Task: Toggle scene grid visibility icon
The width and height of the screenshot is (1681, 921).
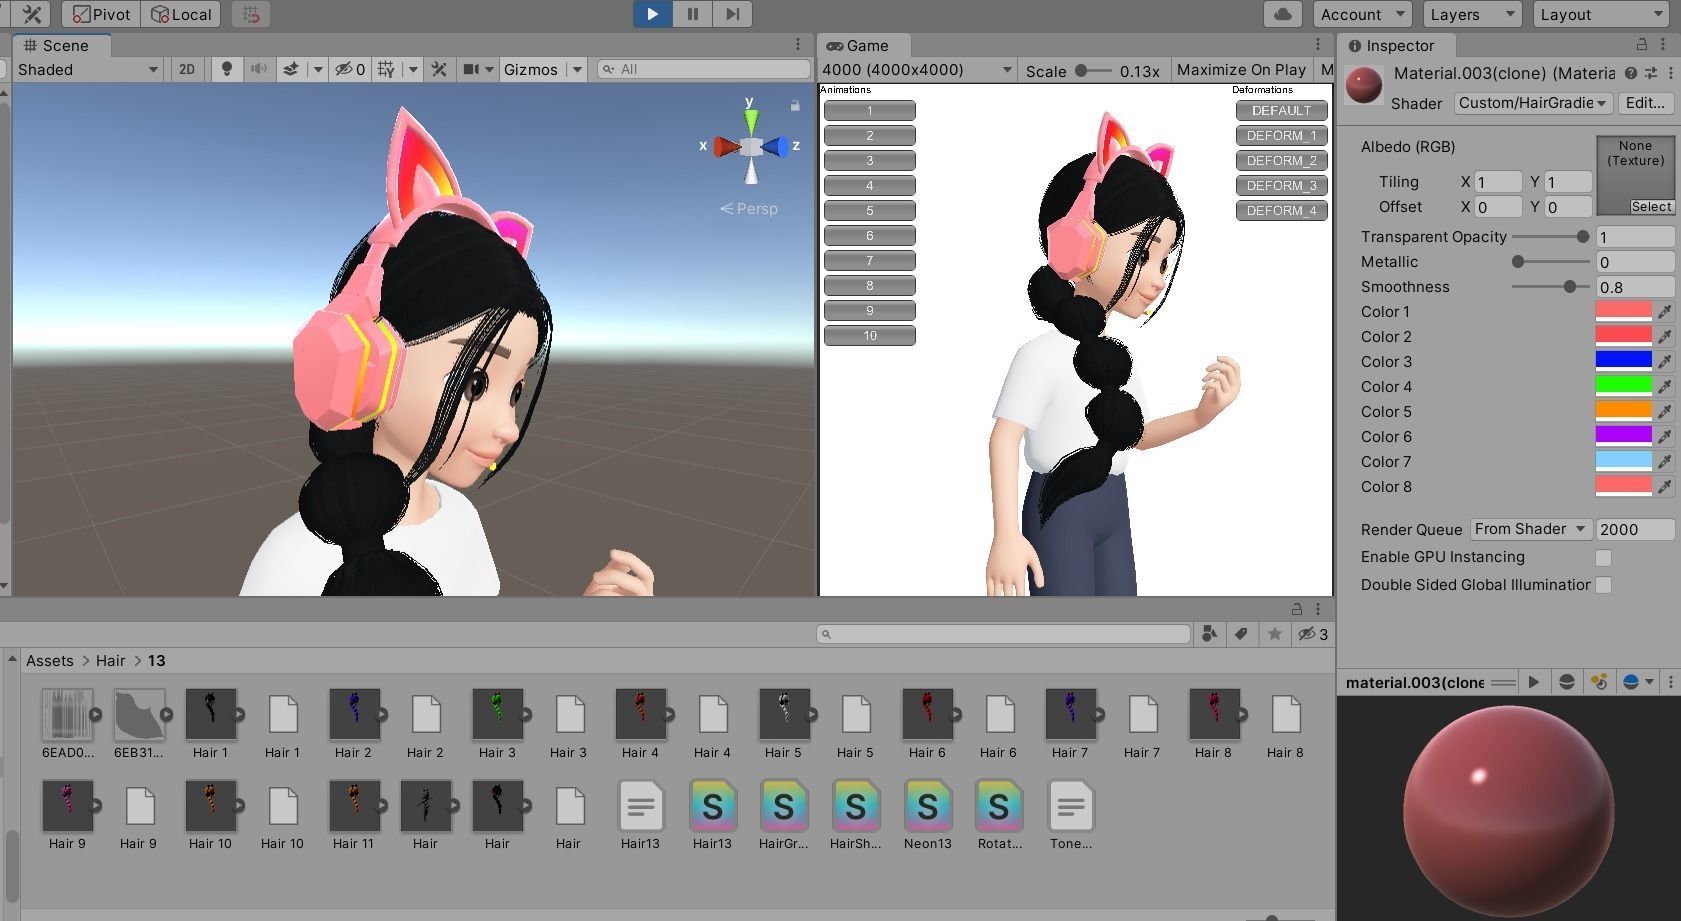Action: pyautogui.click(x=386, y=69)
